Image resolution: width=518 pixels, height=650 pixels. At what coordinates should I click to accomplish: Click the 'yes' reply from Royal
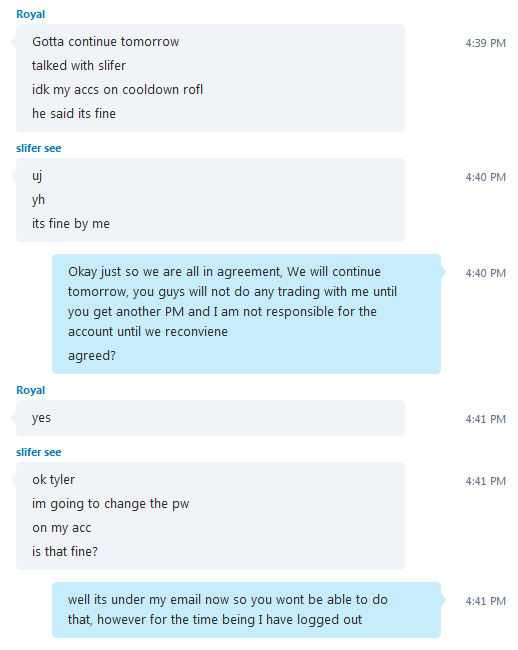(x=41, y=418)
